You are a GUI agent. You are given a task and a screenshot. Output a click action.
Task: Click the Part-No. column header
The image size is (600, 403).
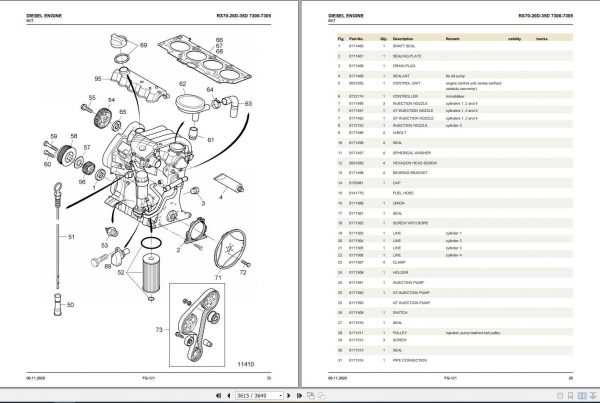pyautogui.click(x=356, y=39)
